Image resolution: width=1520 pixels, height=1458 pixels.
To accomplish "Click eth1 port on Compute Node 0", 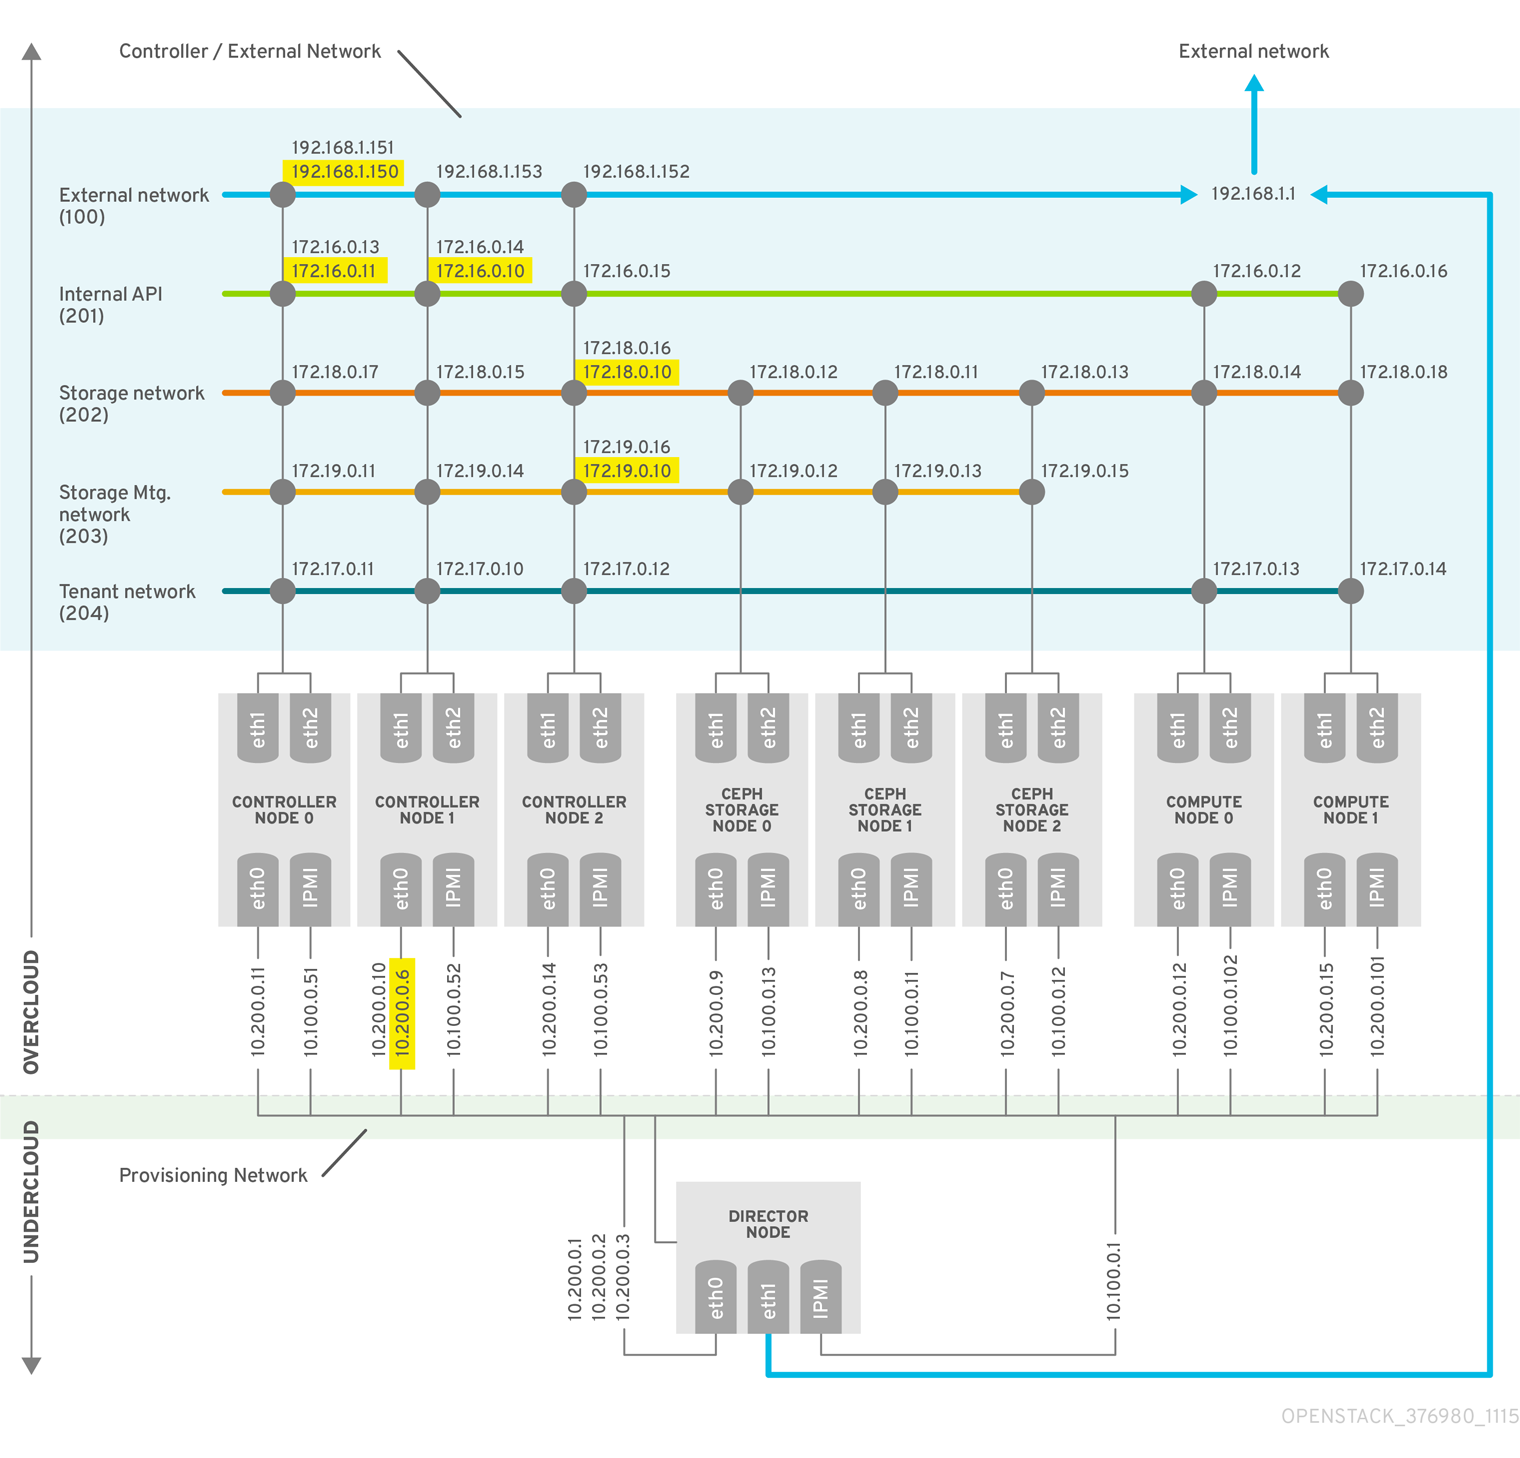I will pyautogui.click(x=1178, y=728).
